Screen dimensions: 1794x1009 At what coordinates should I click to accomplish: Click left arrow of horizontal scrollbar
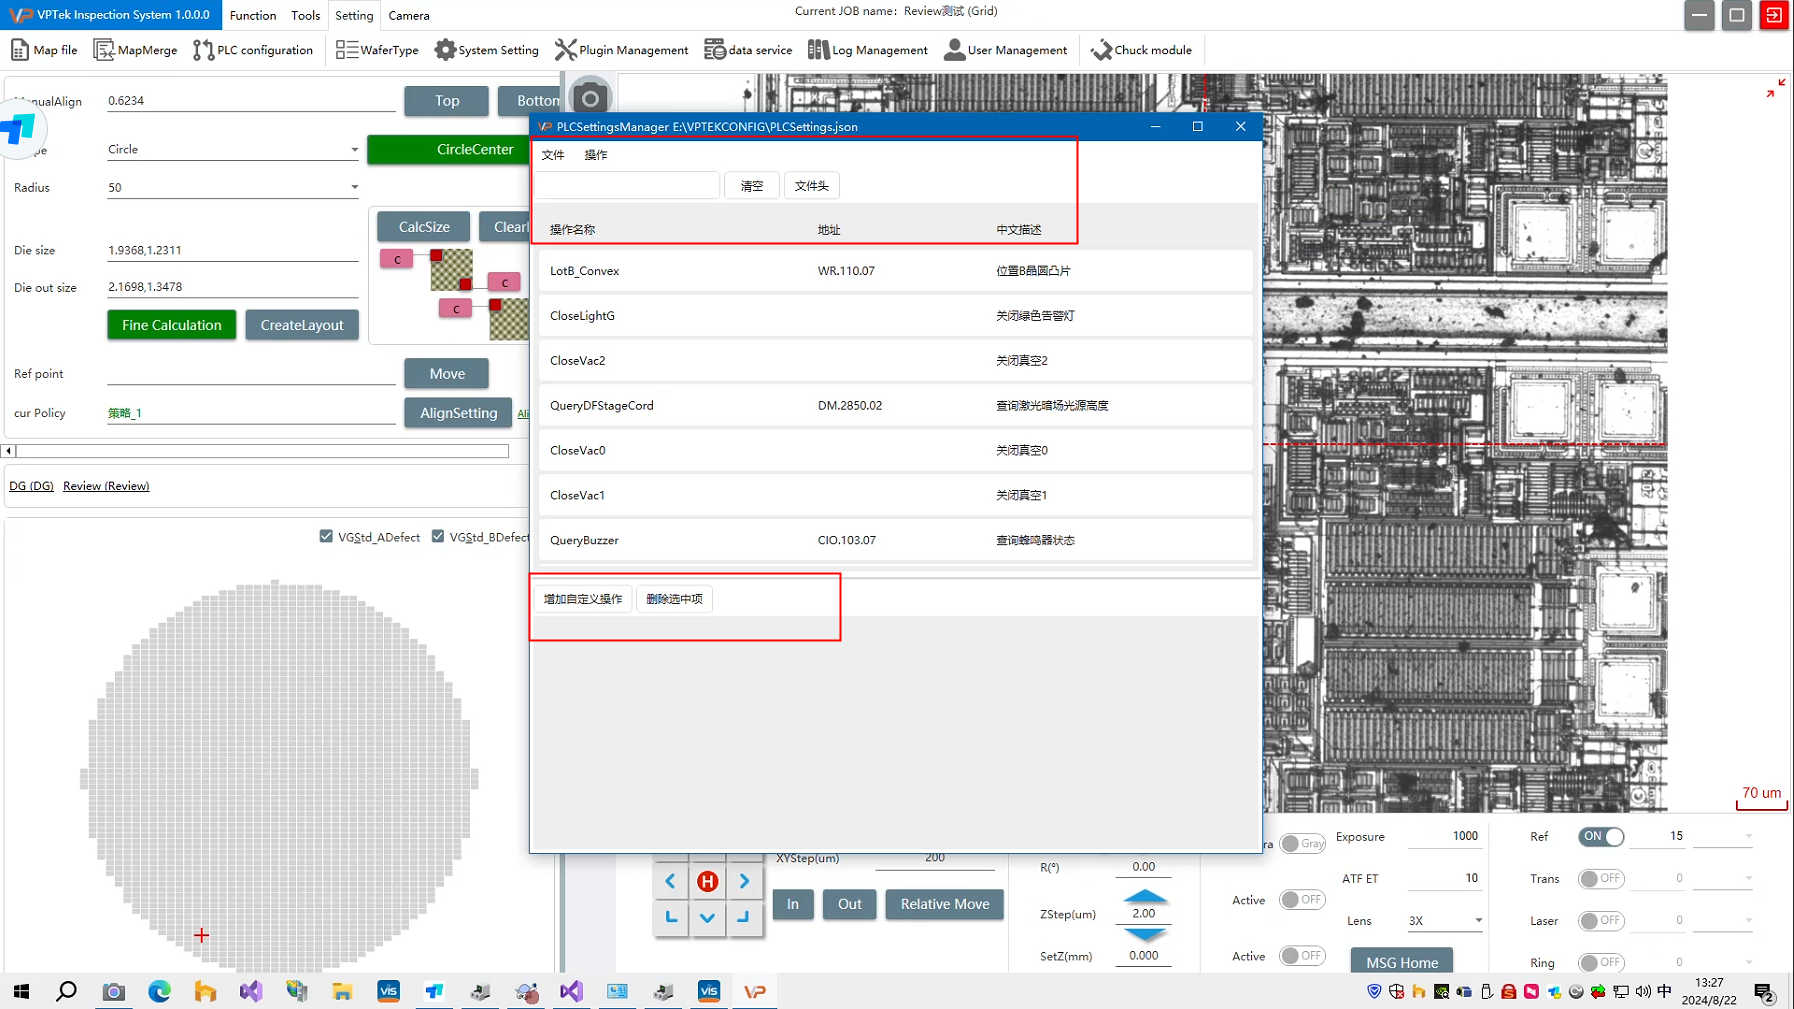click(x=9, y=451)
